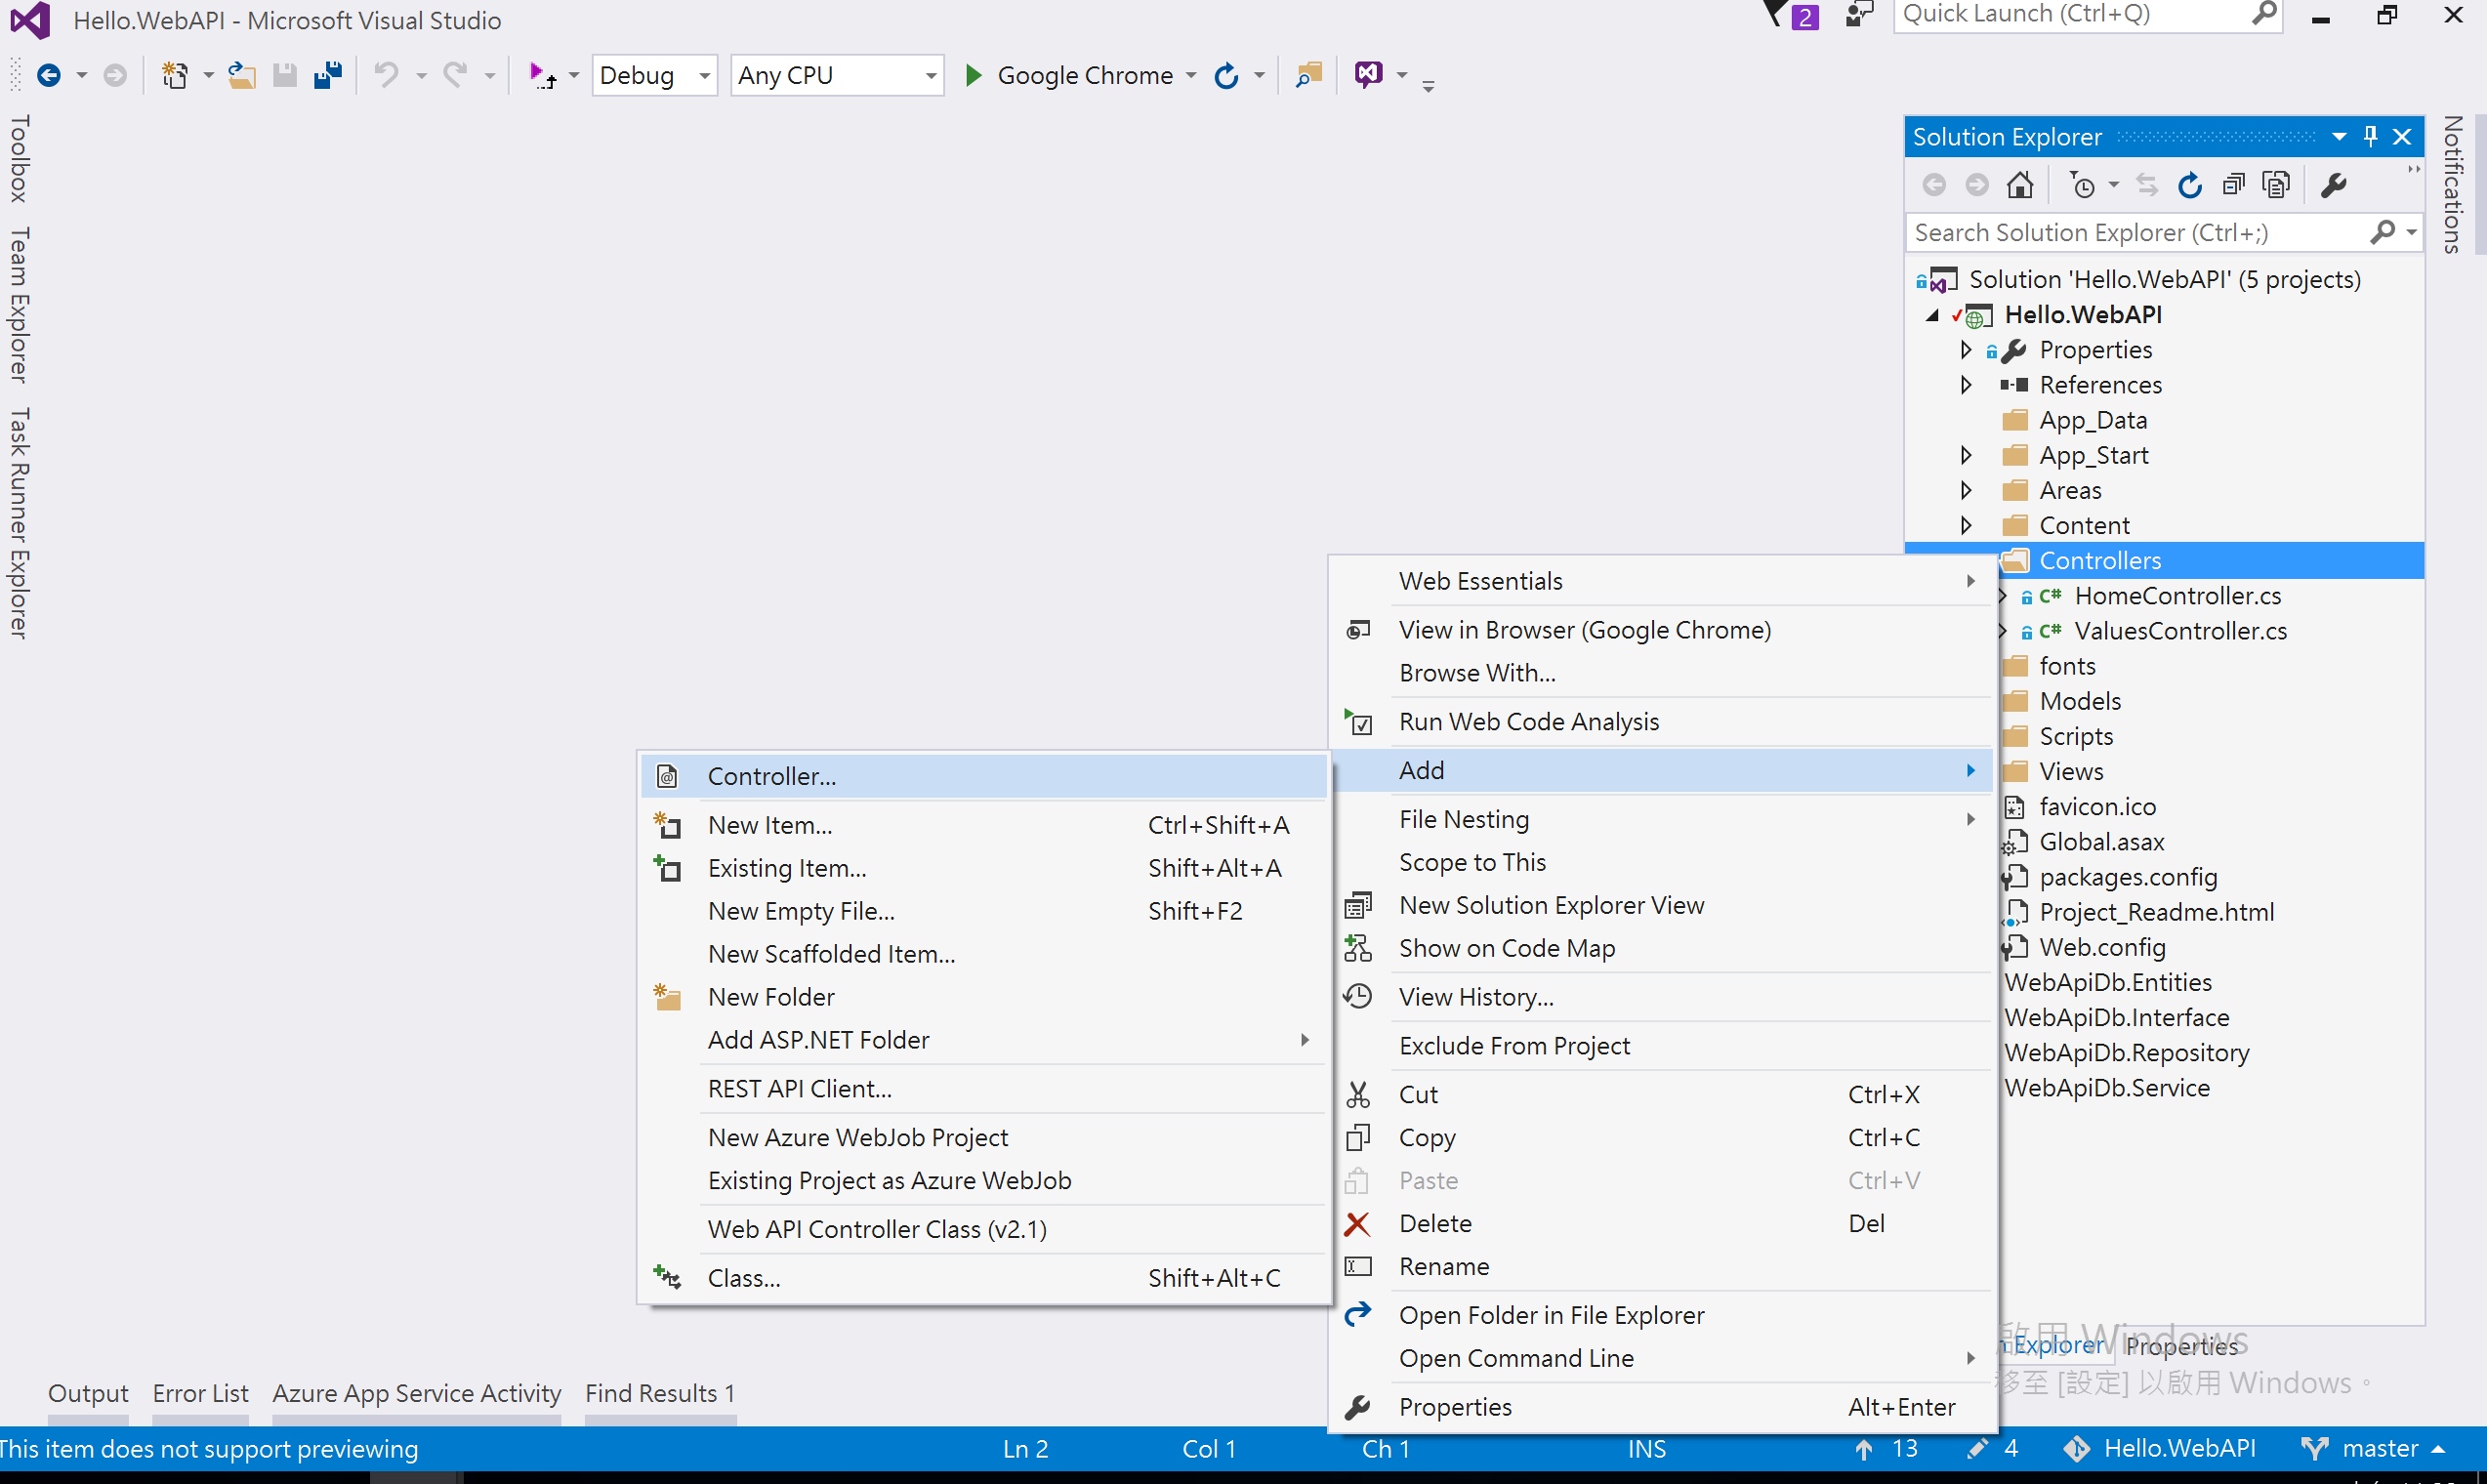
Task: Click the New Project toolbar icon
Action: (175, 75)
